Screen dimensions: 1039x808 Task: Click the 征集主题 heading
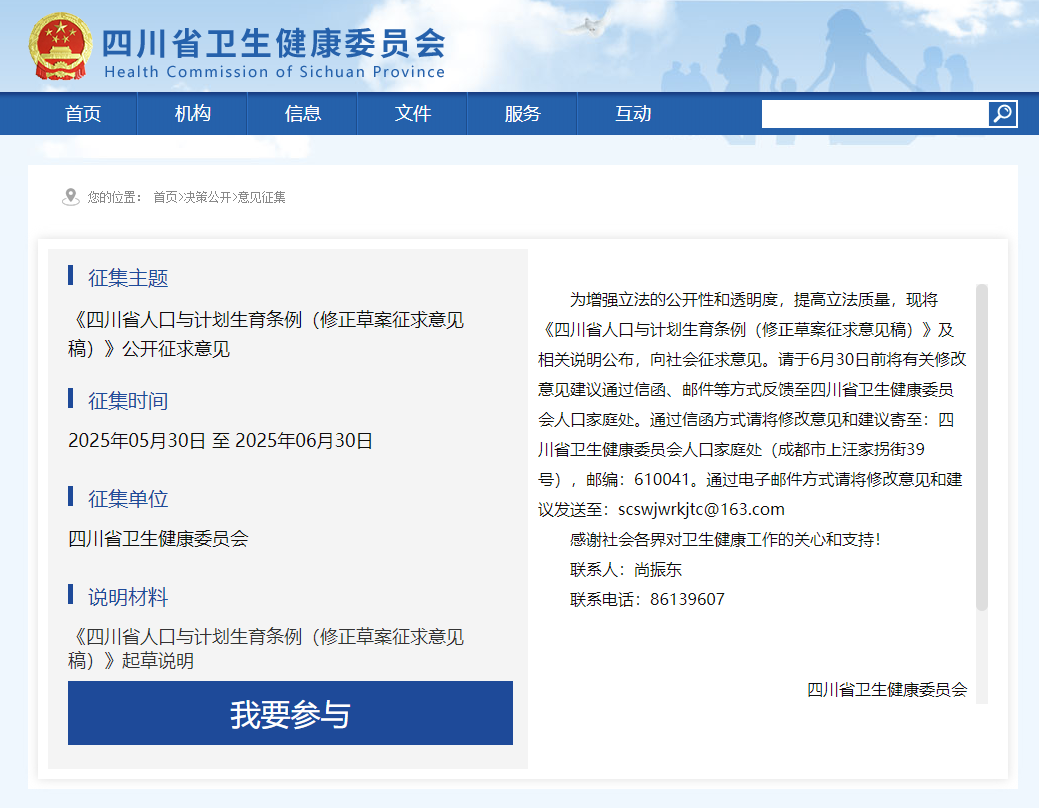[128, 278]
